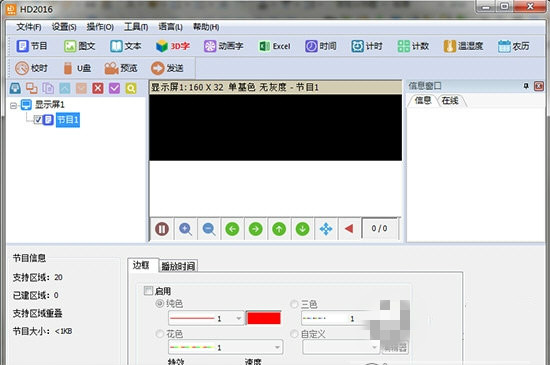Insert a 图文 image-text area

coord(80,46)
